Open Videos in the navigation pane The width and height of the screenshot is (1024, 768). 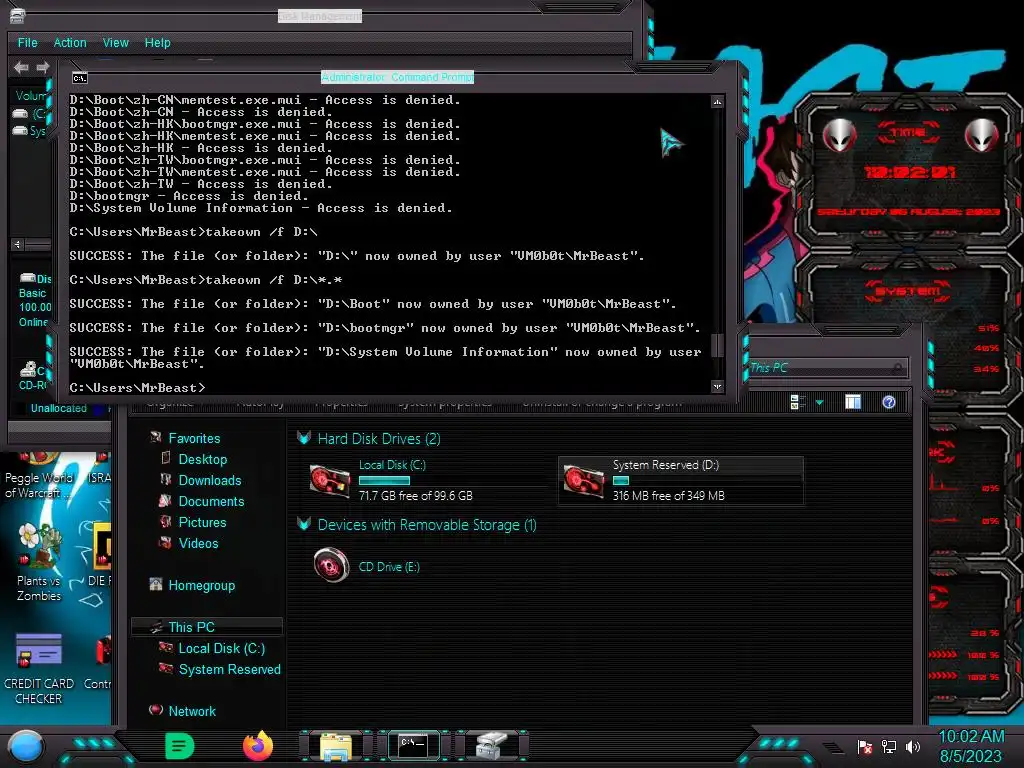tap(198, 543)
